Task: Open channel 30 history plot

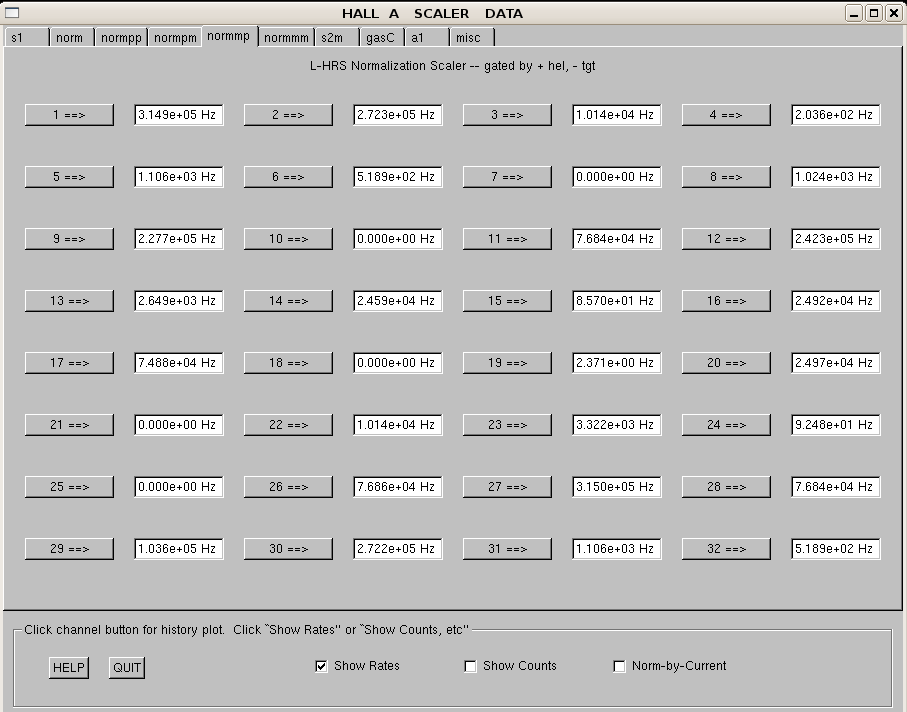Action: (288, 548)
